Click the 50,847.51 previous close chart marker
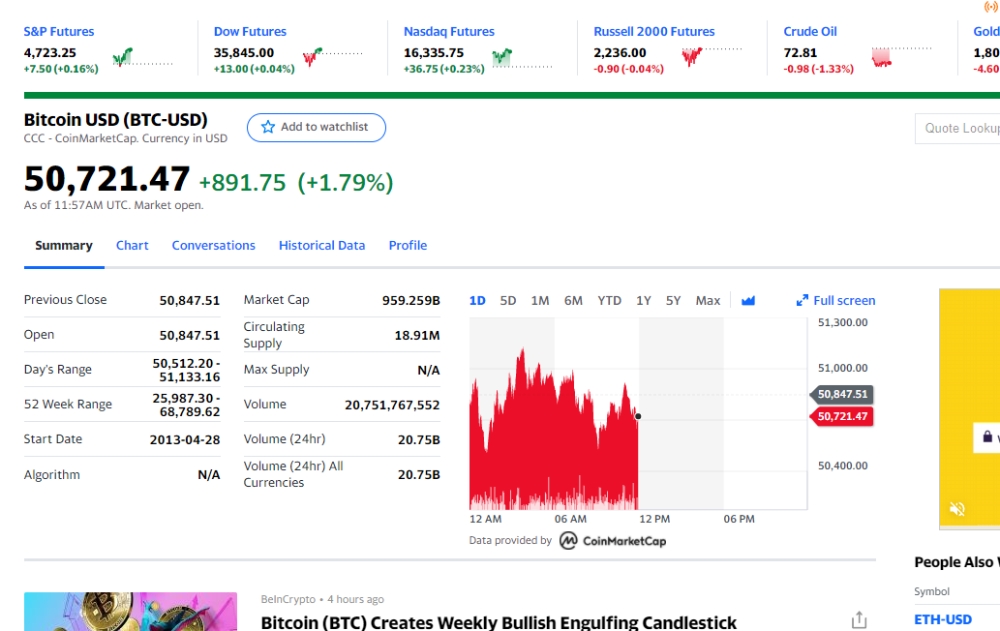The width and height of the screenshot is (1000, 631). point(842,394)
